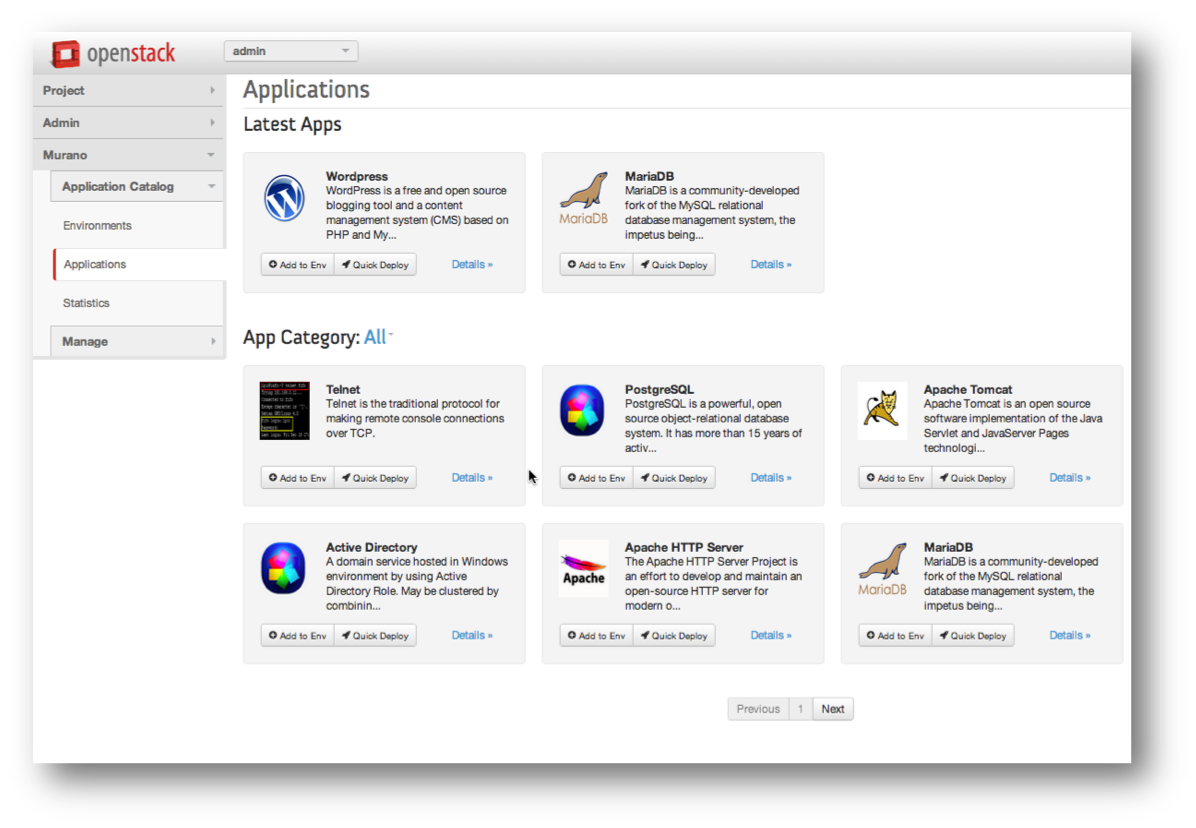The width and height of the screenshot is (1196, 828).
Task: Open Environments in the sidebar
Action: [97, 226]
